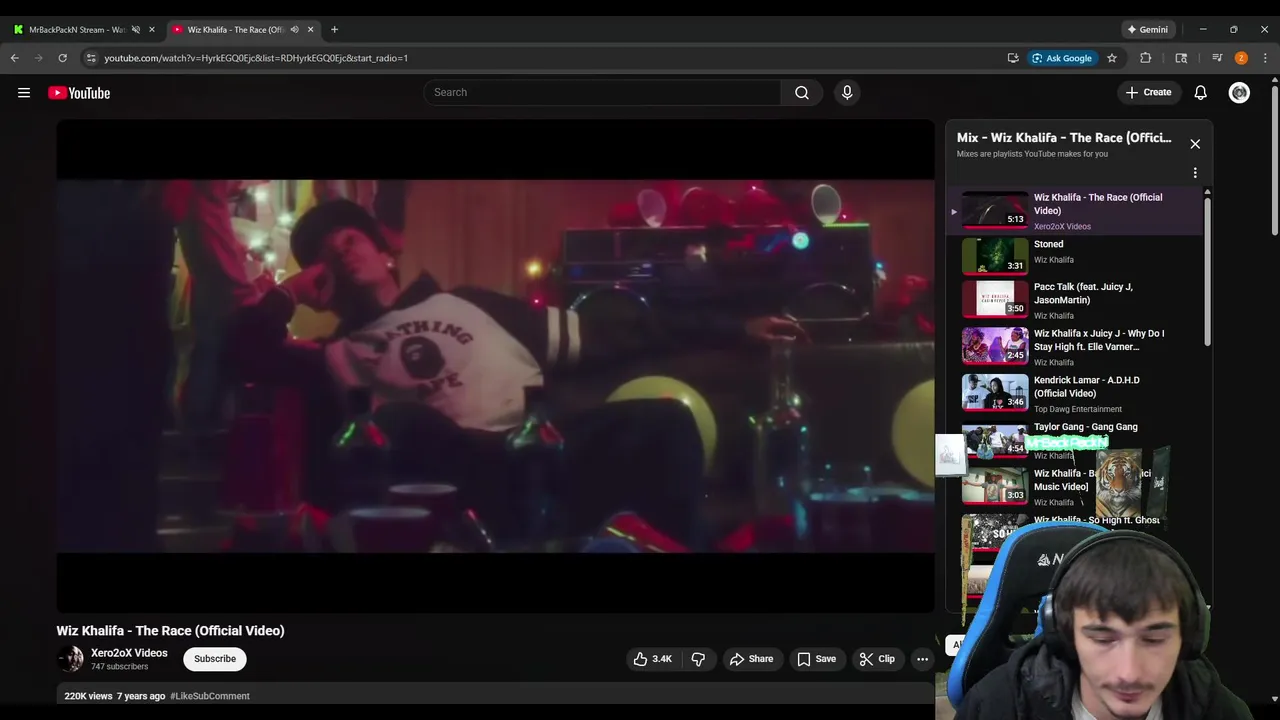Click the page vertical scrollbar
The height and width of the screenshot is (720, 1280).
click(x=1273, y=160)
